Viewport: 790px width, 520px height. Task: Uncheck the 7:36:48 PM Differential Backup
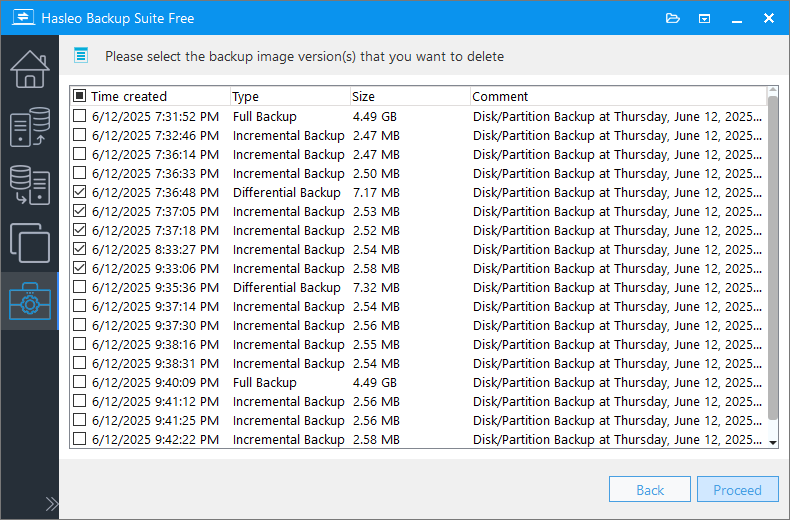pyautogui.click(x=80, y=192)
